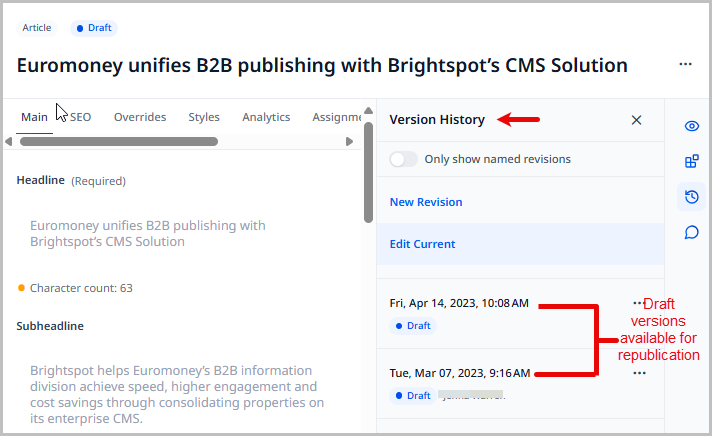The image size is (712, 436).
Task: Open the comments speech bubble icon
Action: tap(692, 233)
